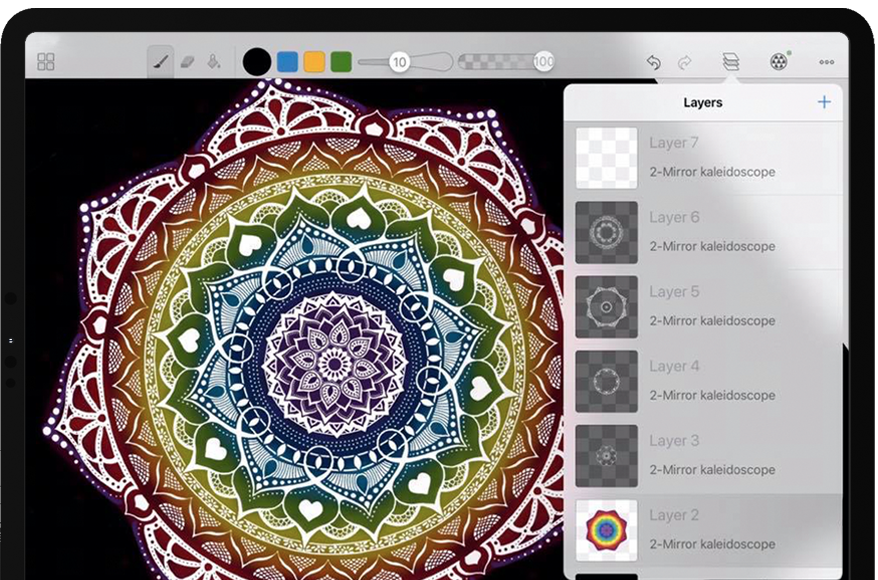Pick the black color swatch
This screenshot has width=878, height=580.
[257, 62]
